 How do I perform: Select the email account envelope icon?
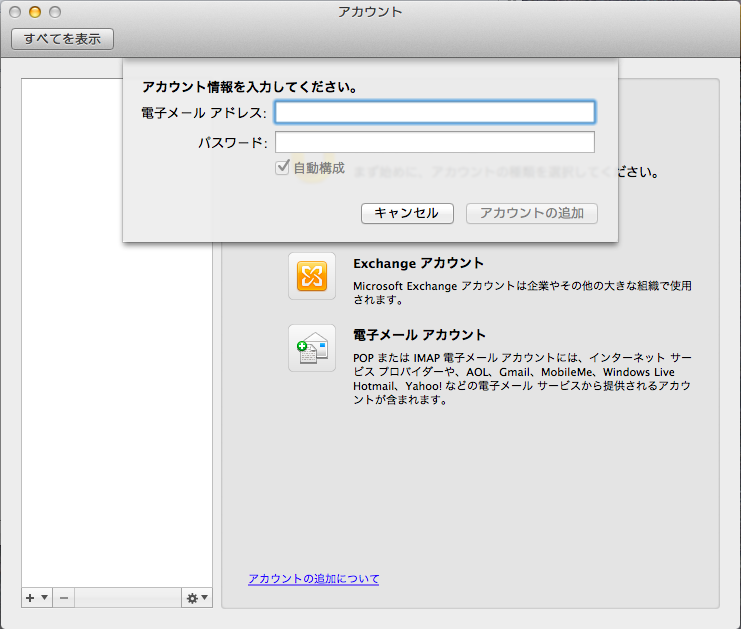312,348
